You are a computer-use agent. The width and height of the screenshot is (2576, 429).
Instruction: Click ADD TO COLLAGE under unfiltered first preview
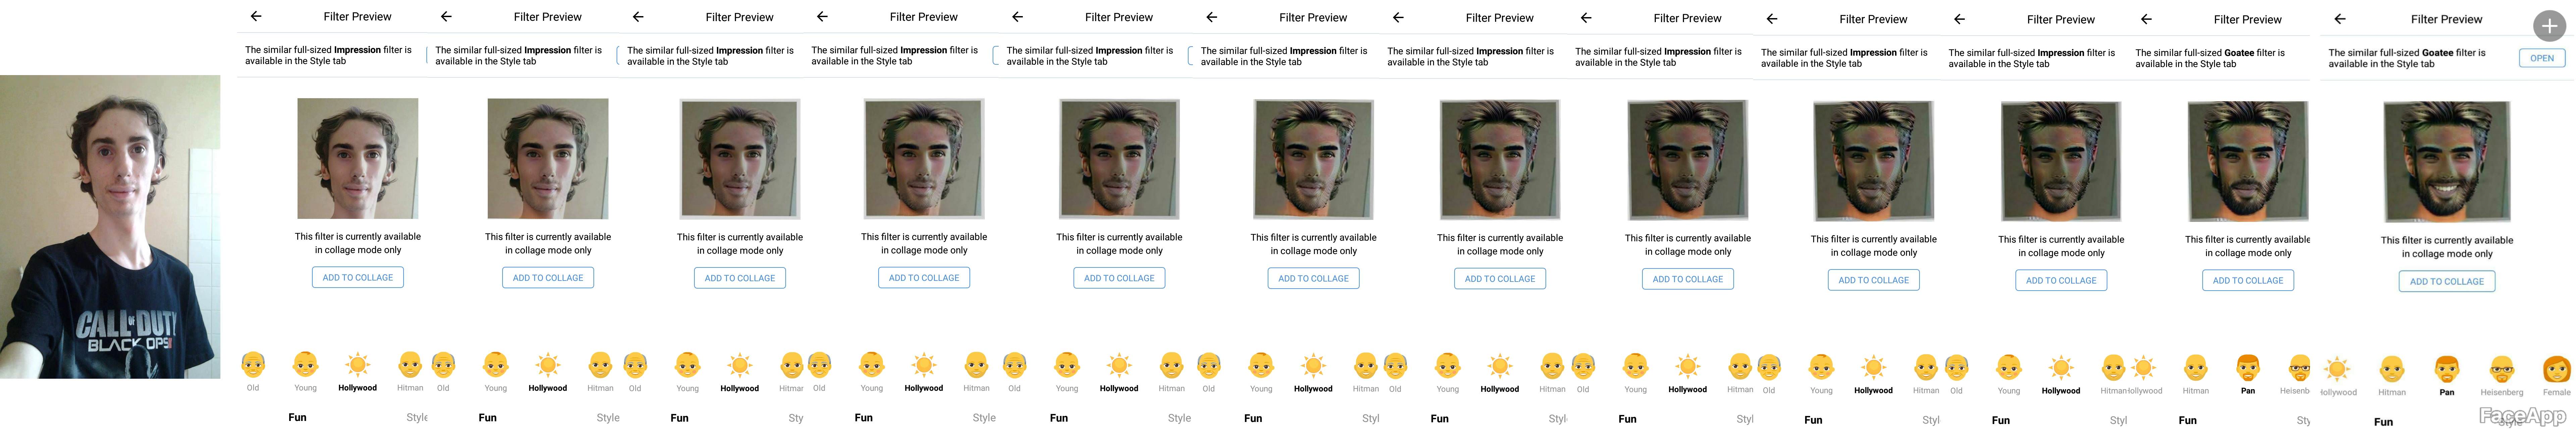[358, 277]
